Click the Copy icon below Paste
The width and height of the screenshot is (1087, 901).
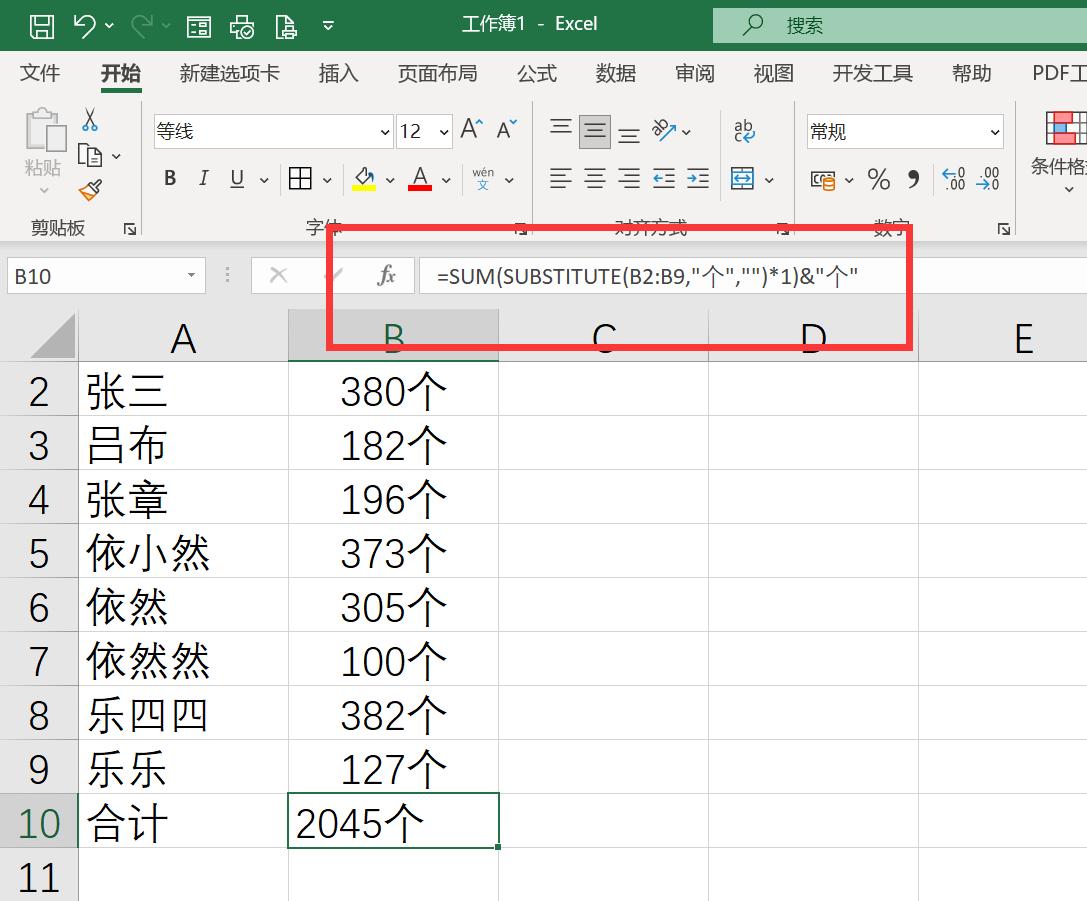point(90,153)
